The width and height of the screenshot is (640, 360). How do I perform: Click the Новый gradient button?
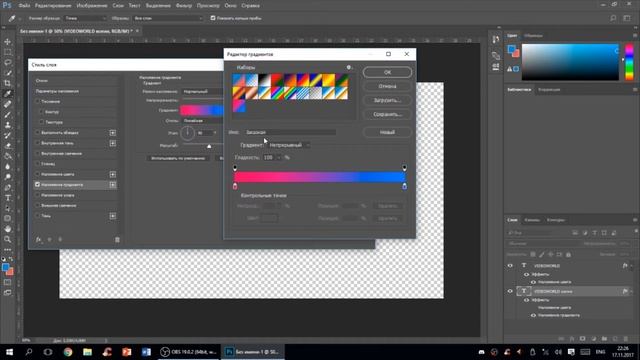pyautogui.click(x=387, y=132)
